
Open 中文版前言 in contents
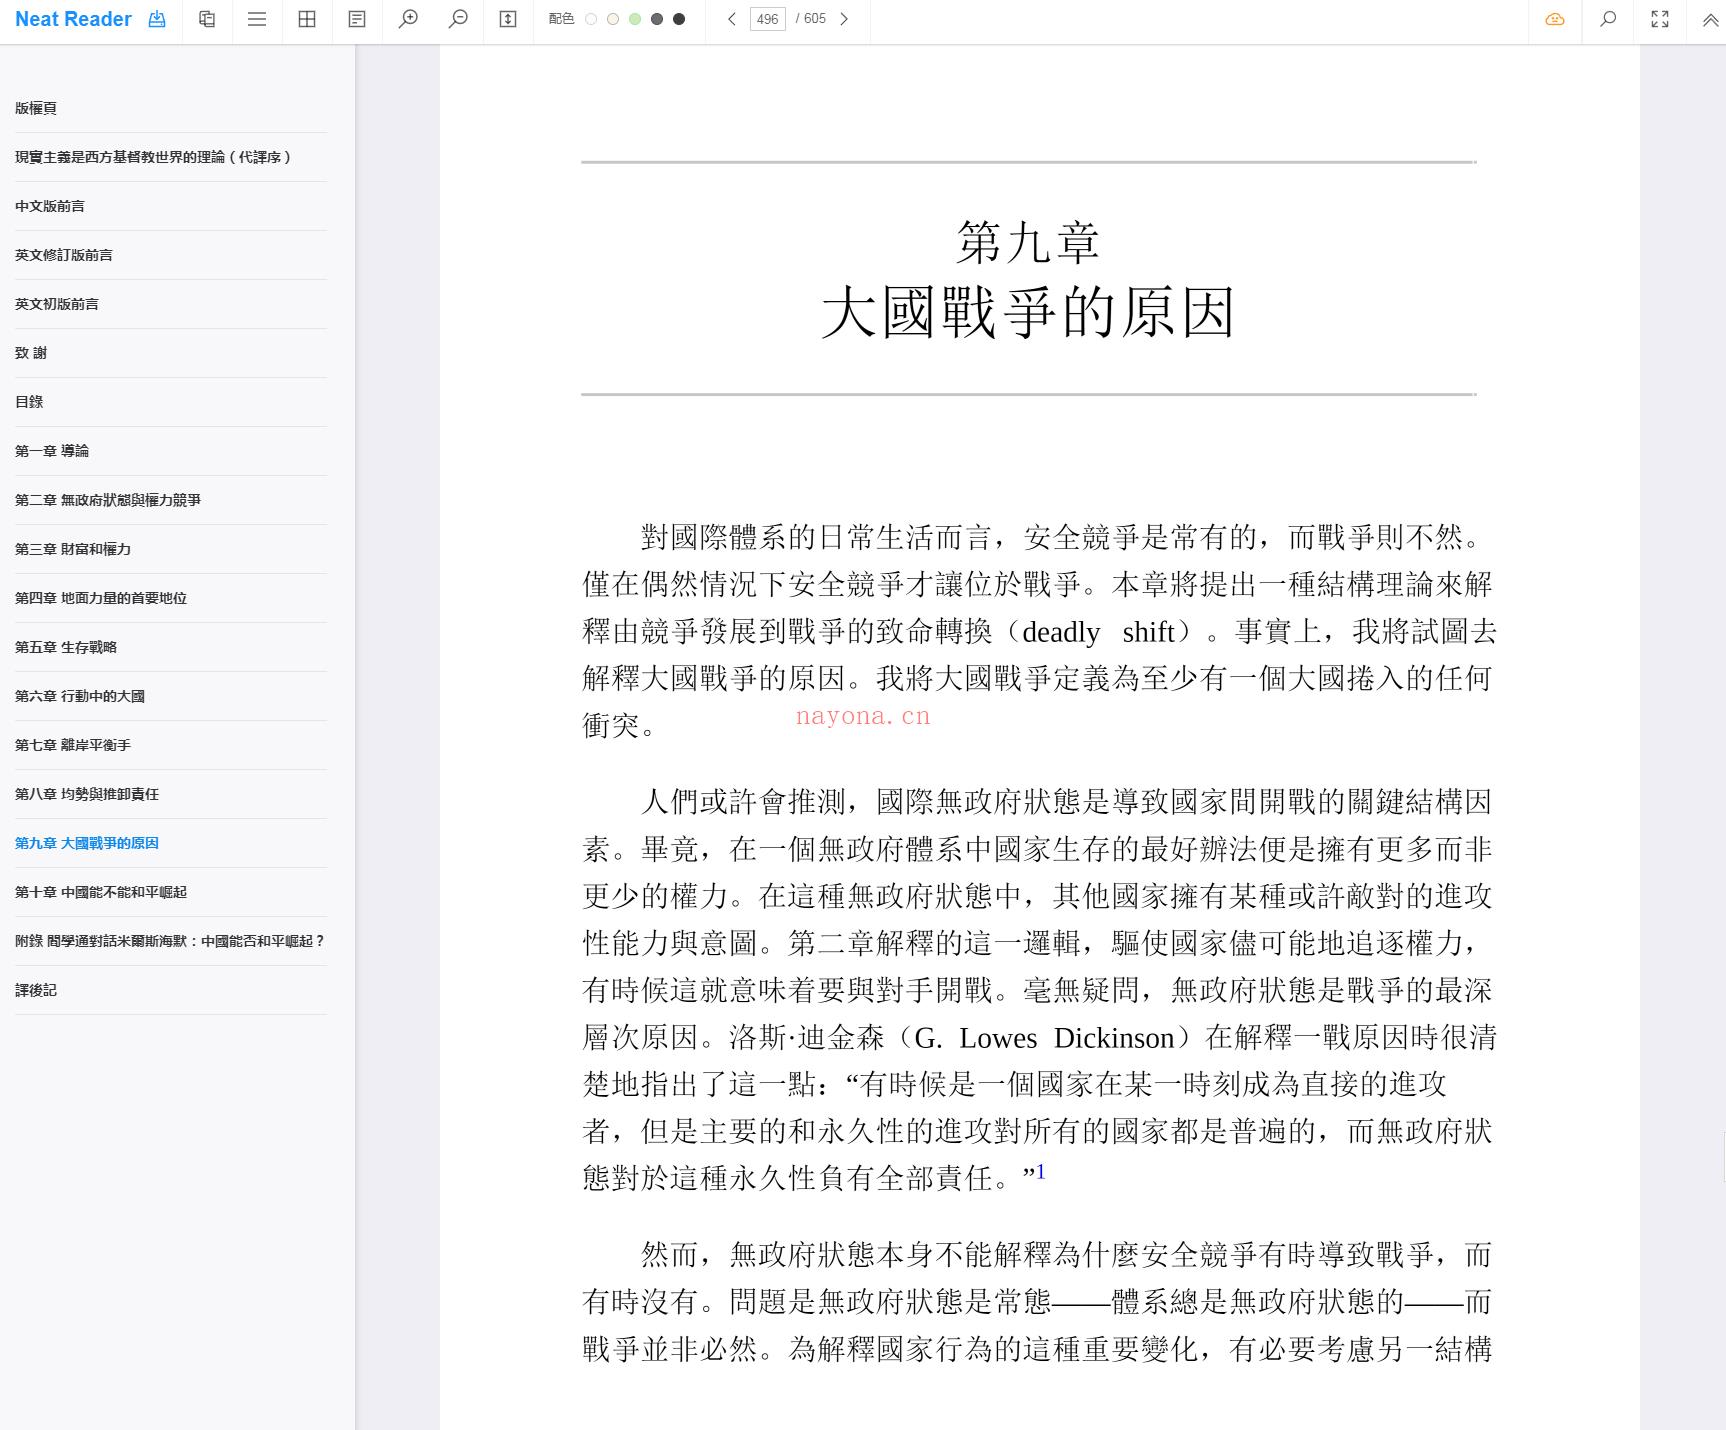[50, 206]
